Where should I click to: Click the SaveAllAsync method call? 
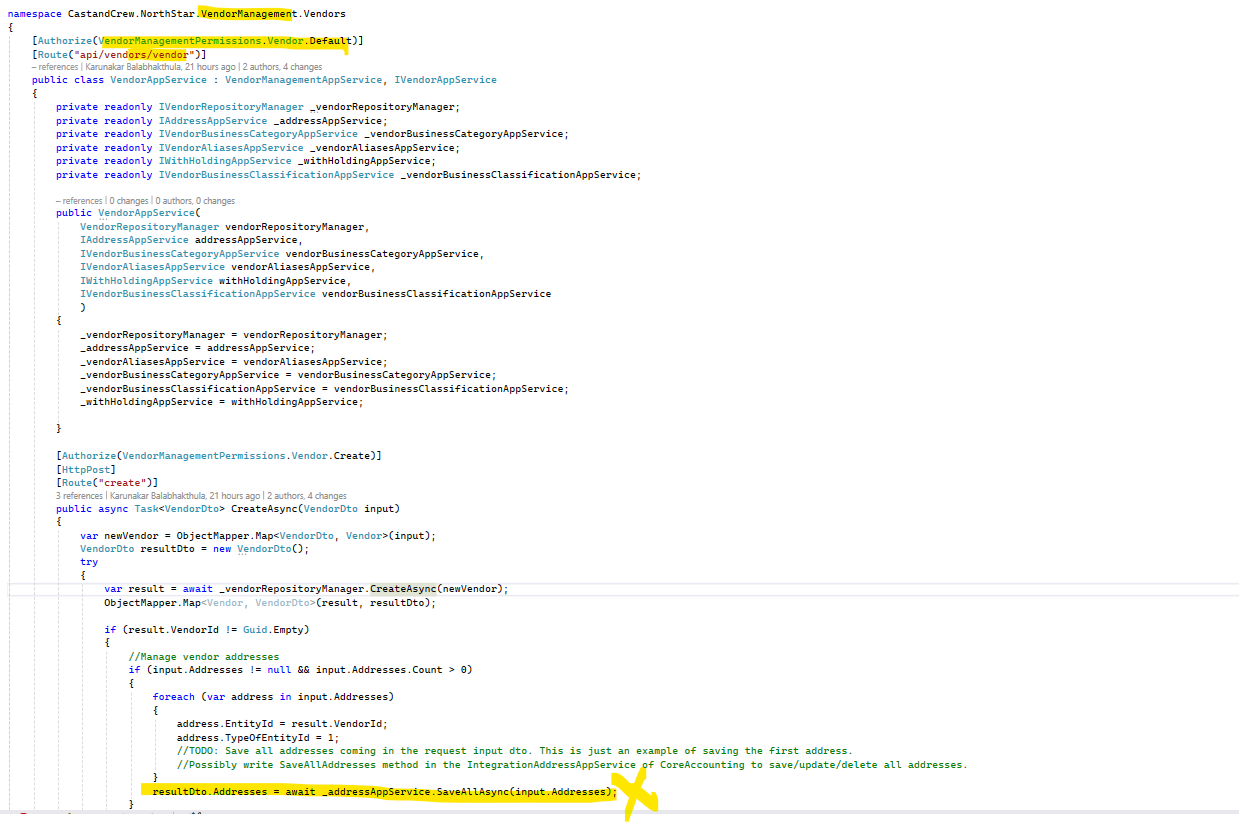(x=470, y=792)
